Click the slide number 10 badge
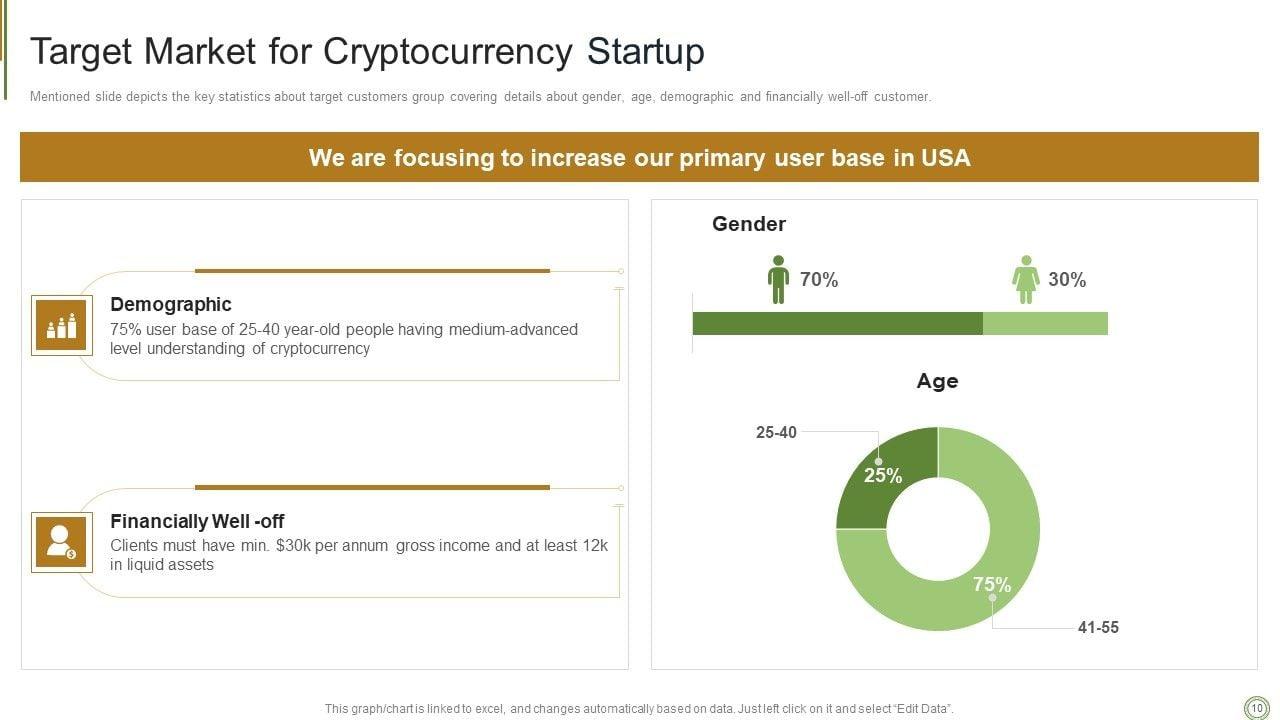This screenshot has height=720, width=1280. pyautogui.click(x=1255, y=708)
